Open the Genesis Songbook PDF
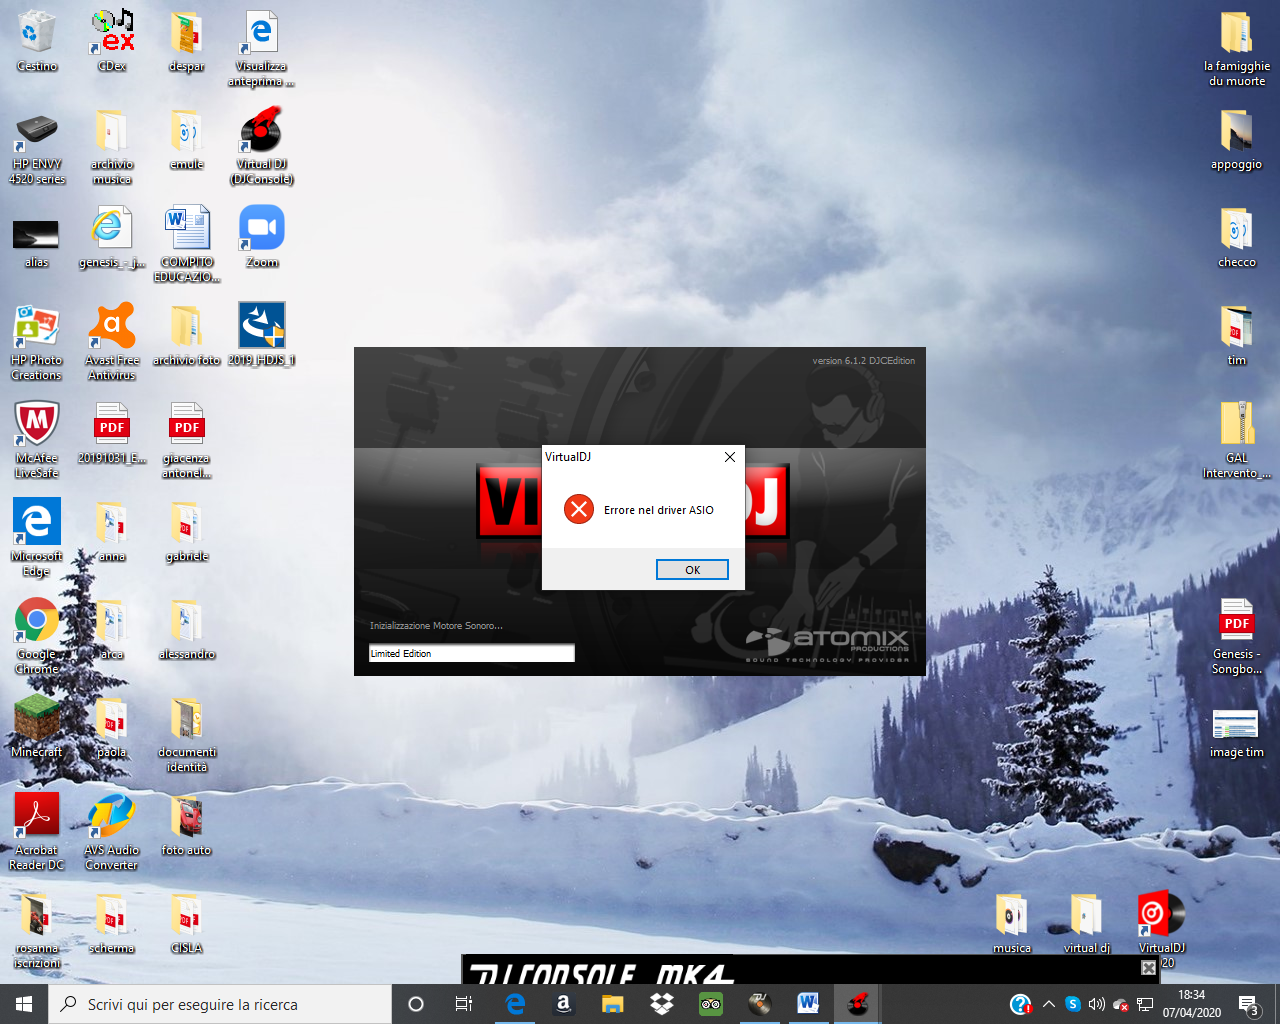1280x1024 pixels. click(x=1237, y=637)
